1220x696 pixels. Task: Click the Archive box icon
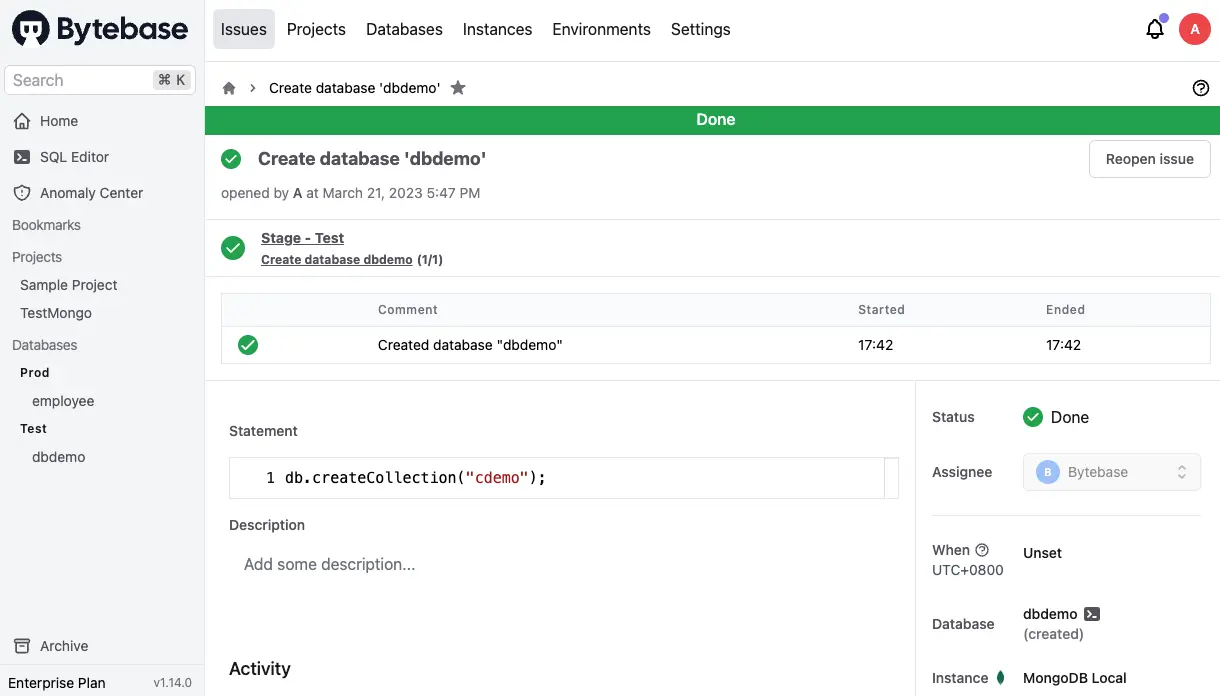pos(22,646)
